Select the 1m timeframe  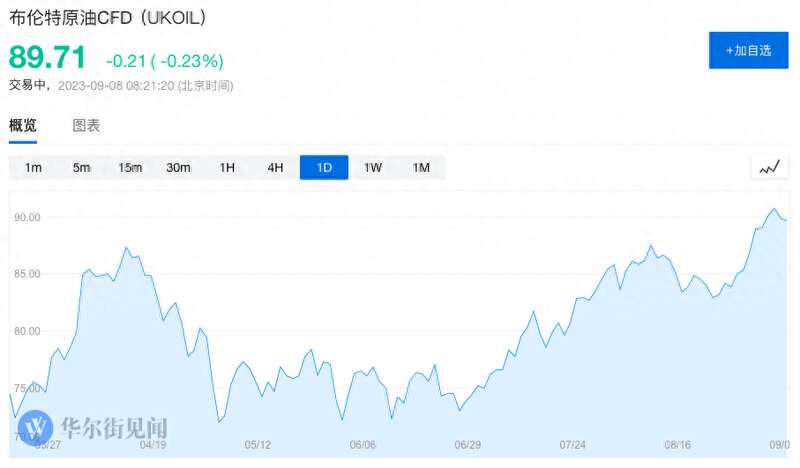click(x=33, y=167)
